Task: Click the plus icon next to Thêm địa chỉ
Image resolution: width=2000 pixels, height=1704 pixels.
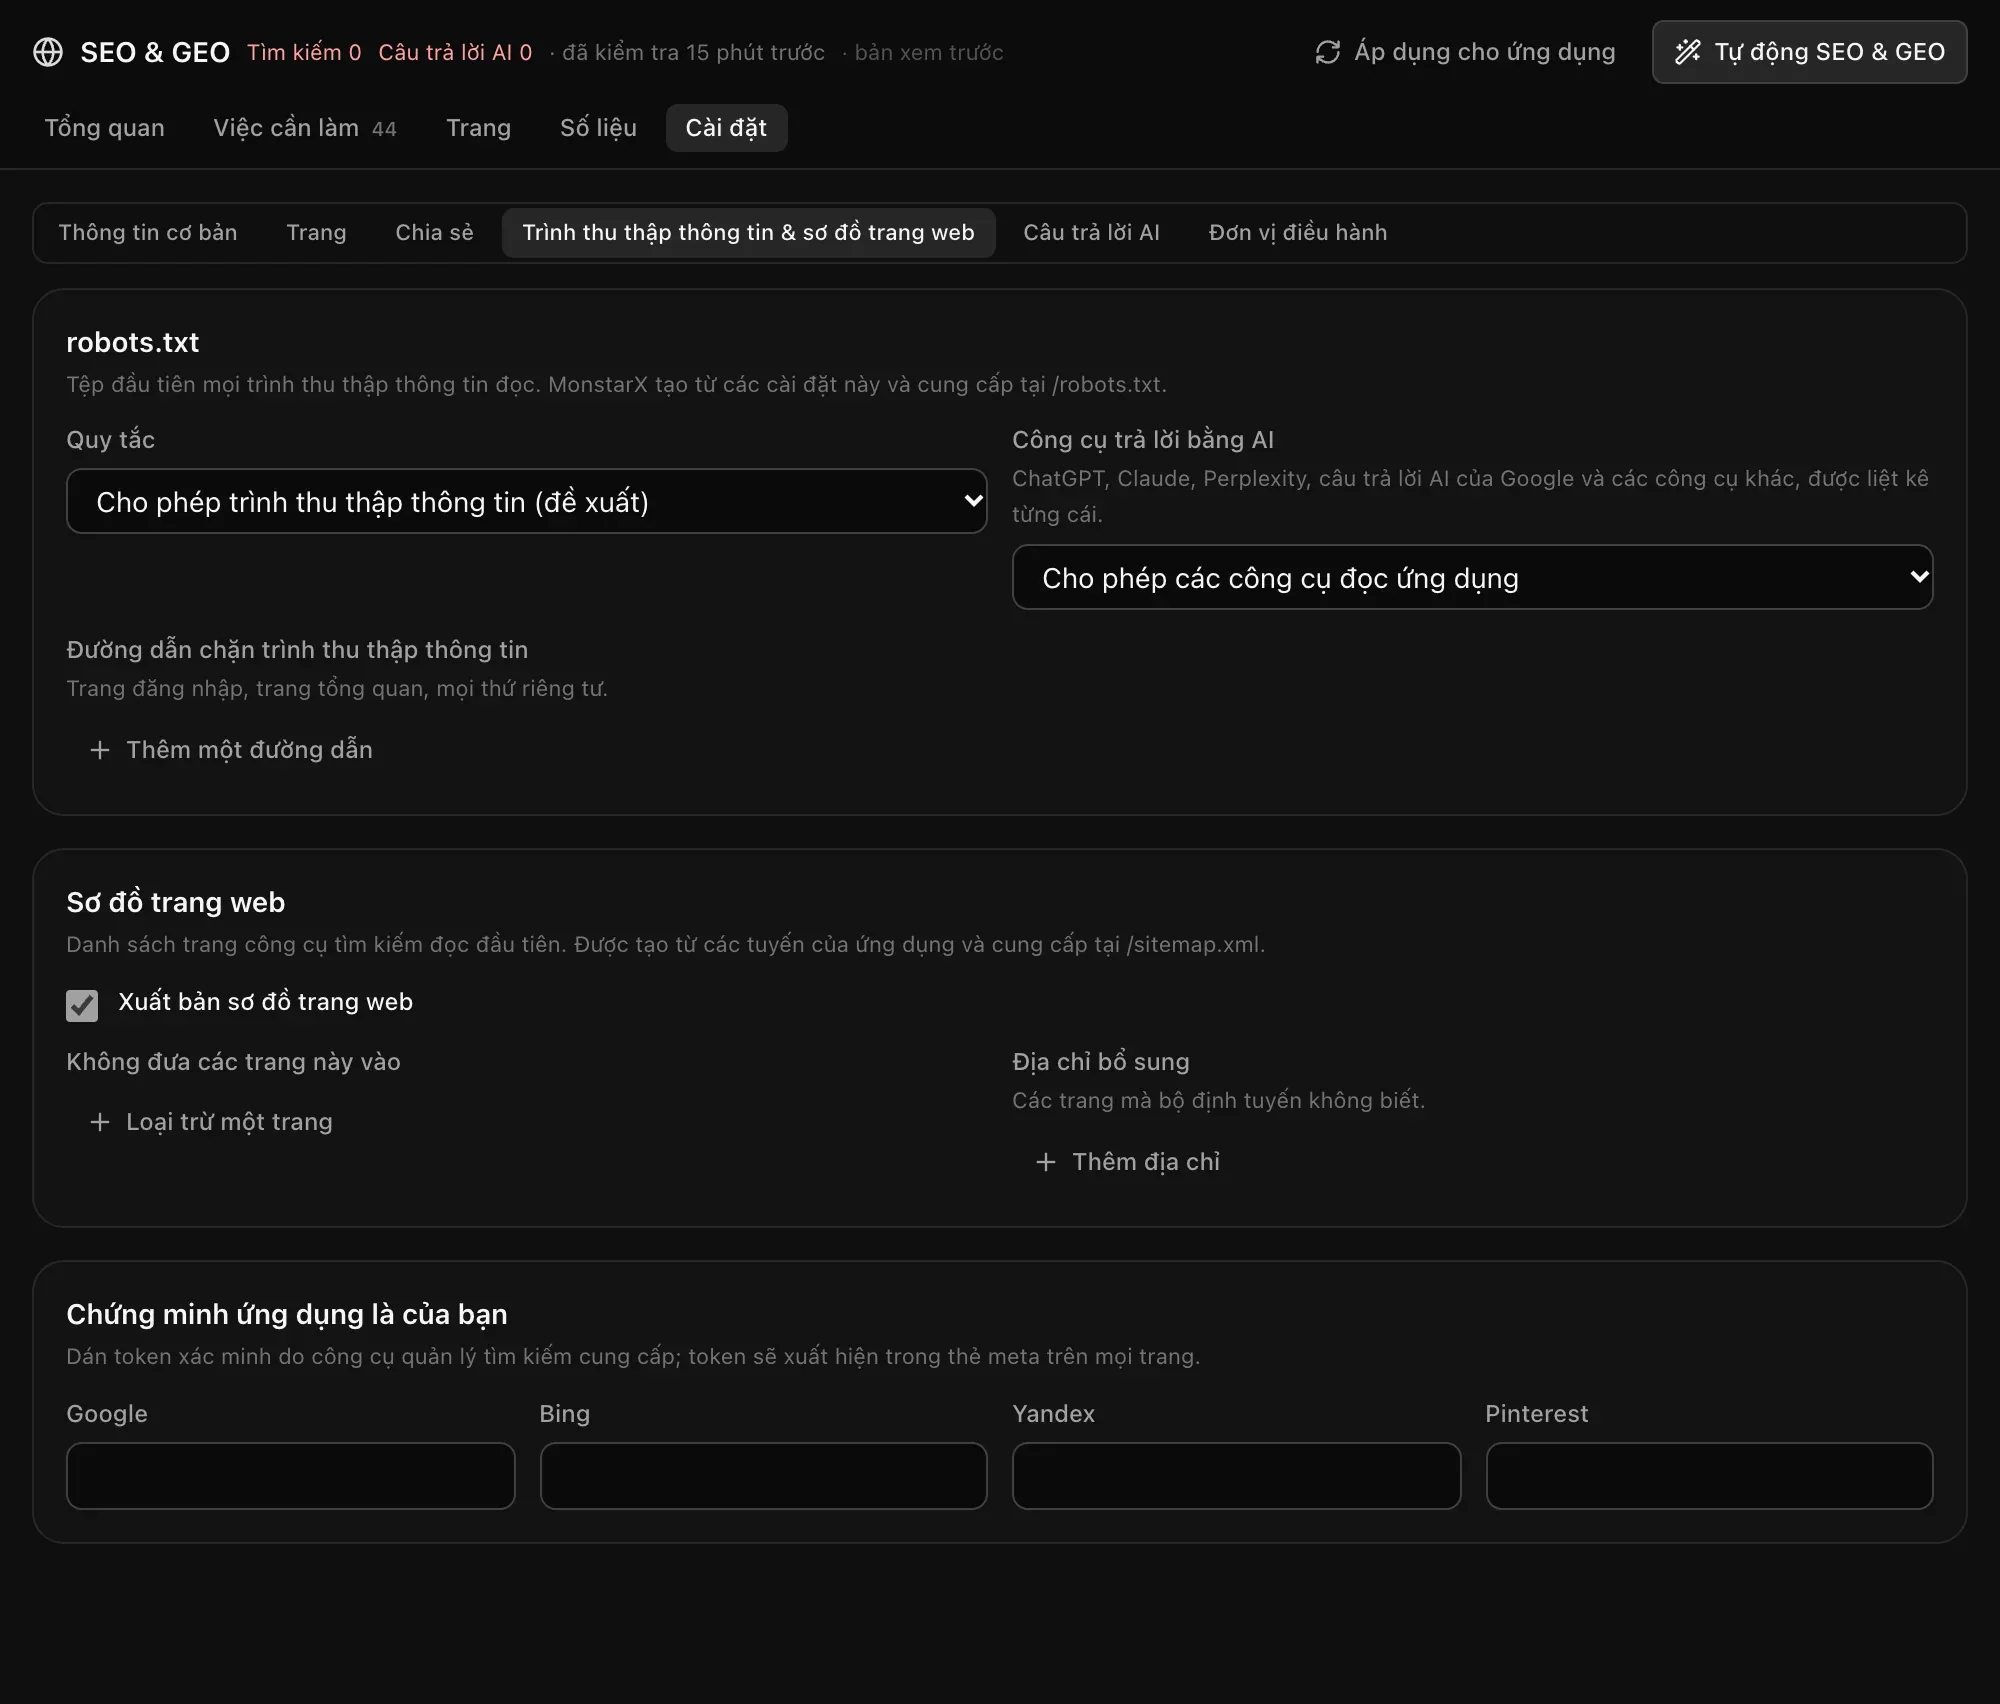Action: click(x=1046, y=1162)
